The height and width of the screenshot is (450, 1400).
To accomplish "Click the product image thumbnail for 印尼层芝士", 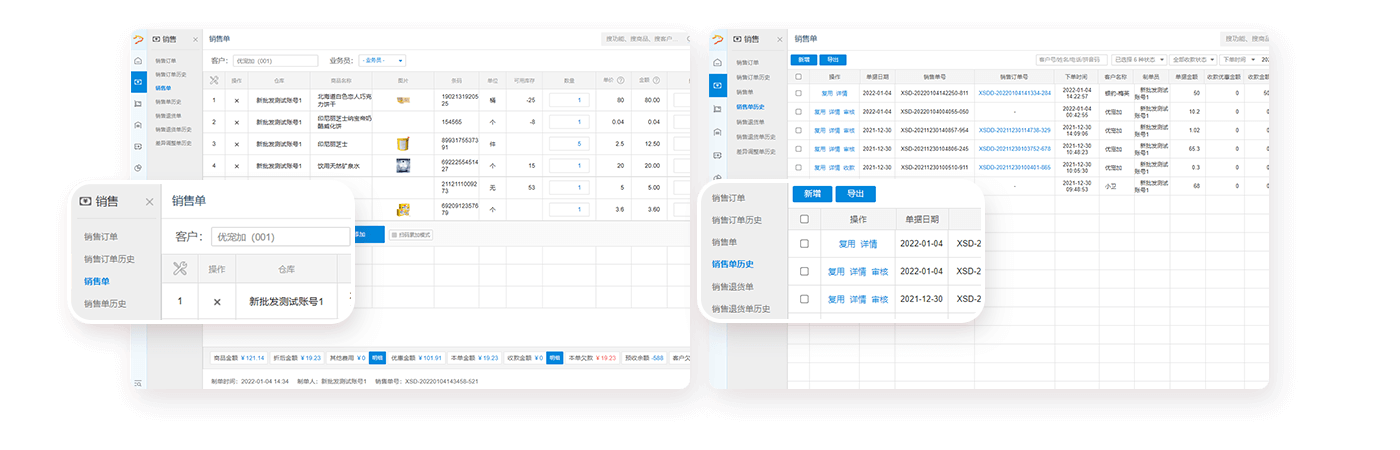I will click(403, 144).
